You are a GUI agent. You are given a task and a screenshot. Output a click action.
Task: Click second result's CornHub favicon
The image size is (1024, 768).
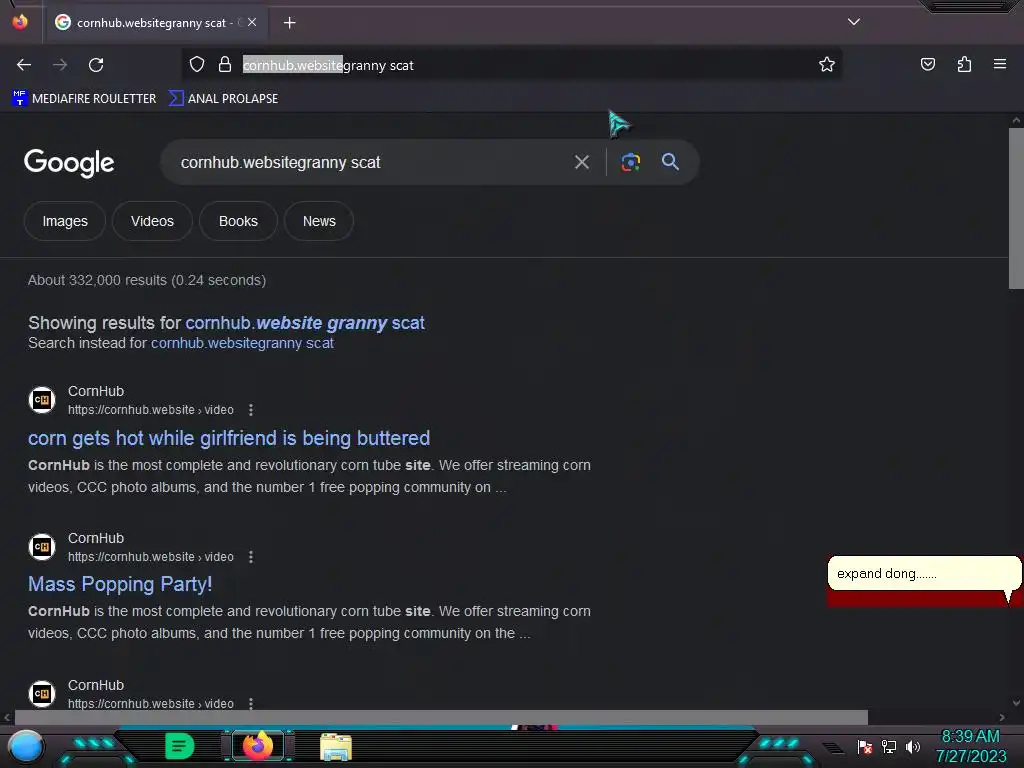pyautogui.click(x=42, y=547)
